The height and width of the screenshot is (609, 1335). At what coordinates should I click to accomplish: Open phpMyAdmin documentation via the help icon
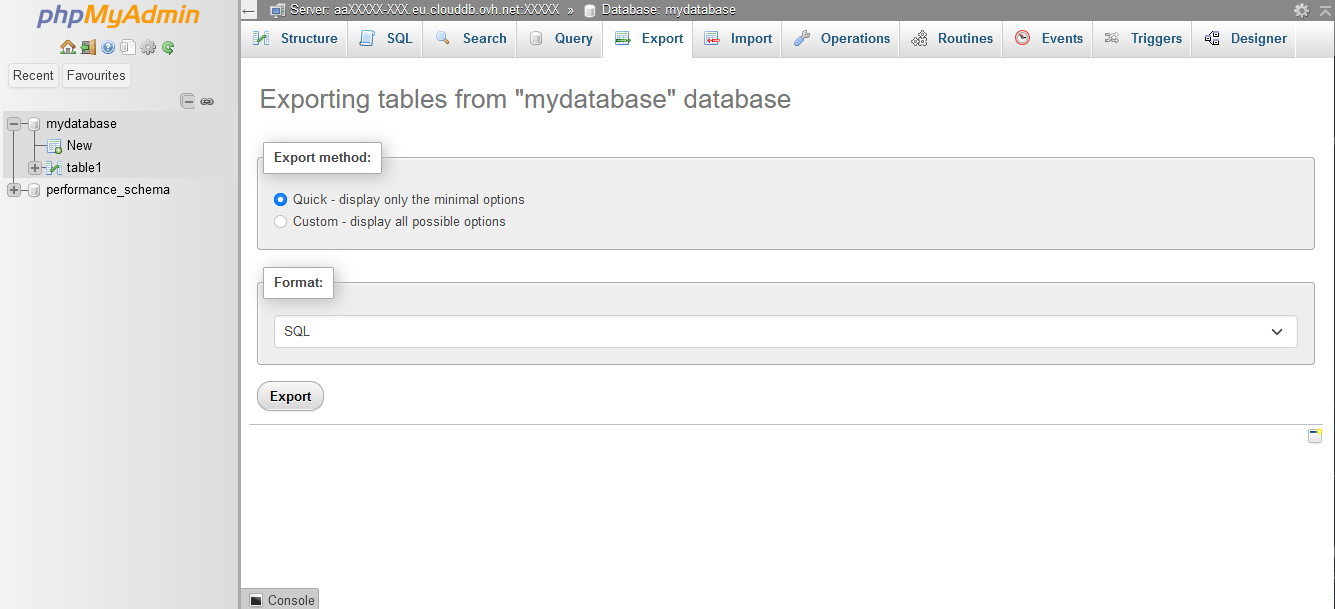point(107,47)
